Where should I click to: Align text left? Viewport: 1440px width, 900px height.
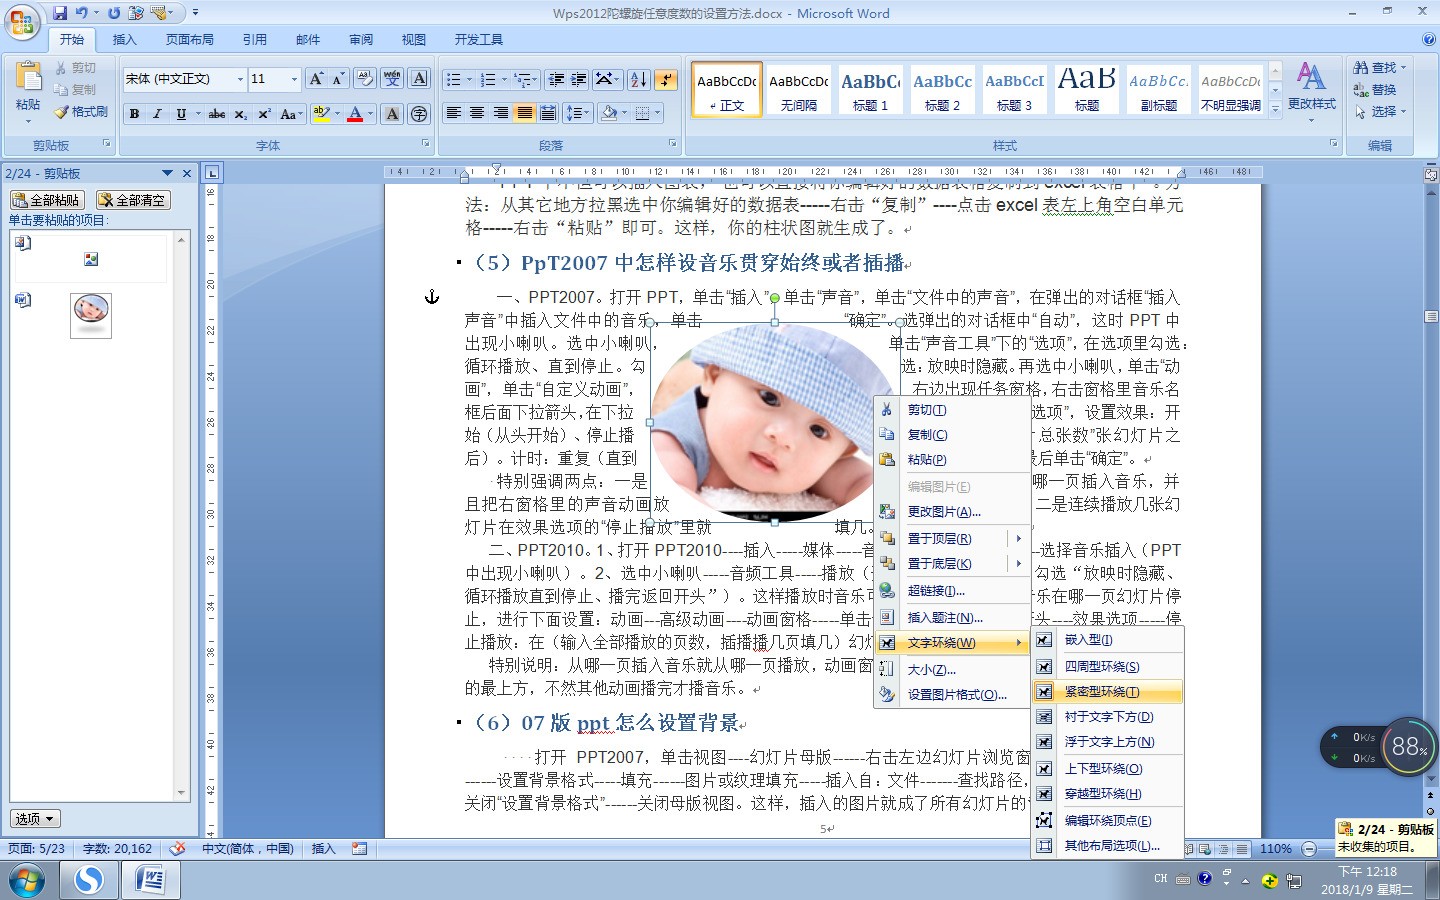tap(453, 113)
